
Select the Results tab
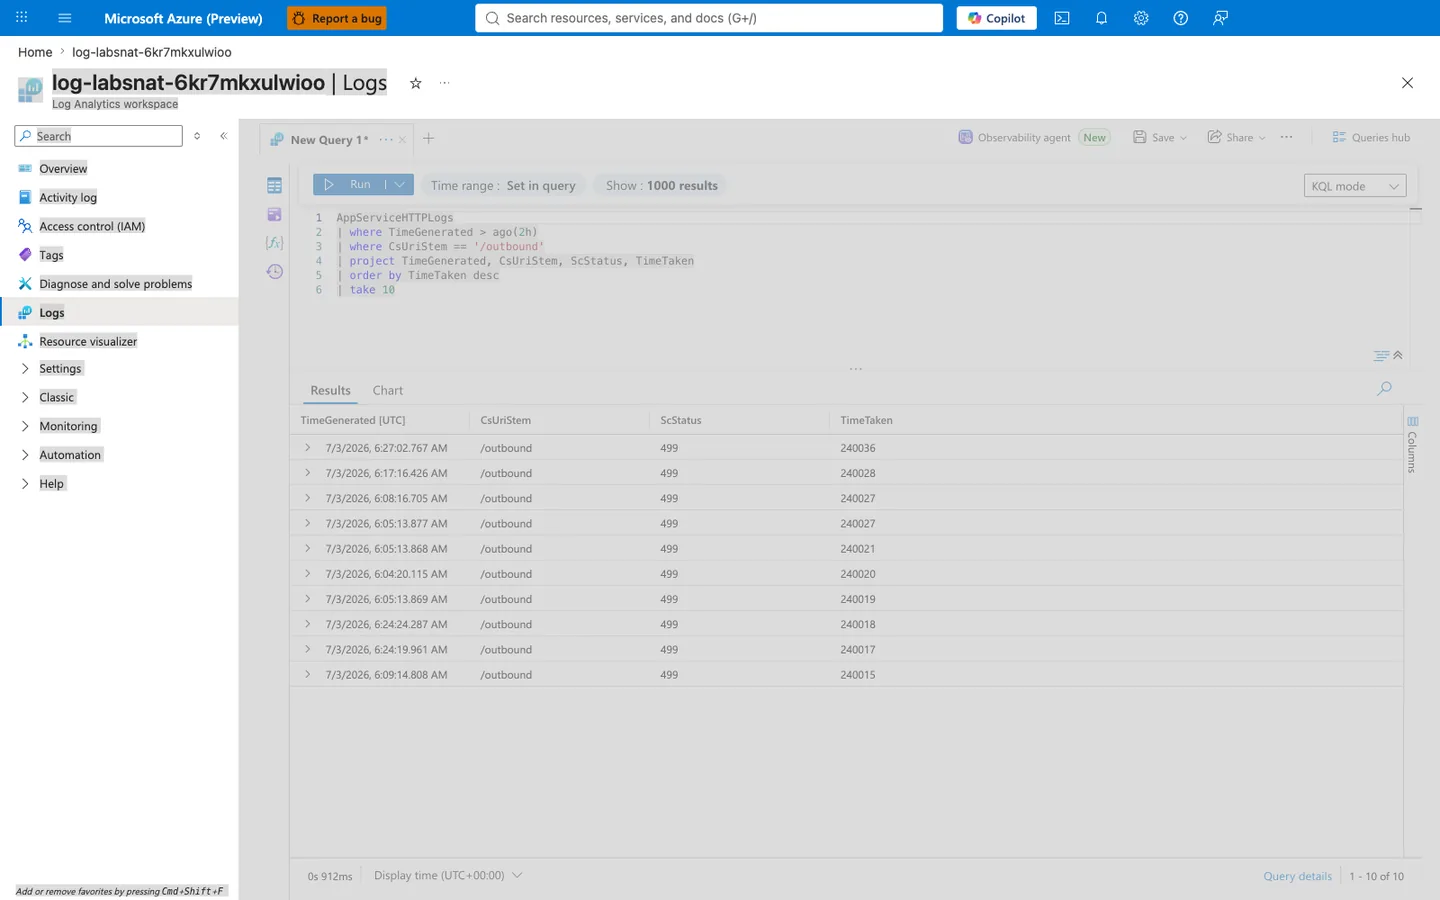(330, 391)
